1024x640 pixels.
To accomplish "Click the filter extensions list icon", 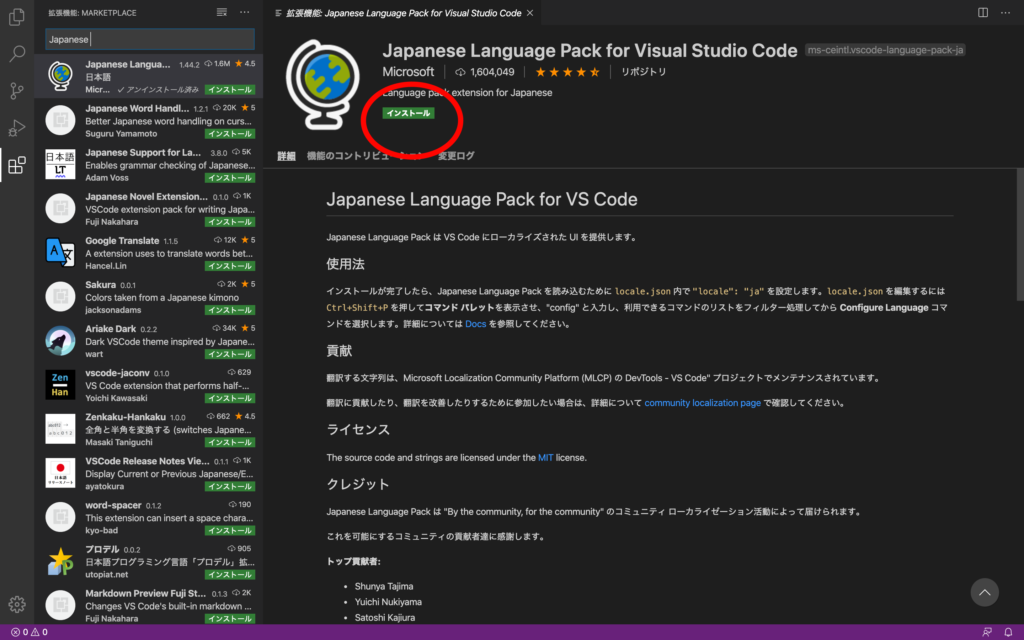I will [222, 12].
